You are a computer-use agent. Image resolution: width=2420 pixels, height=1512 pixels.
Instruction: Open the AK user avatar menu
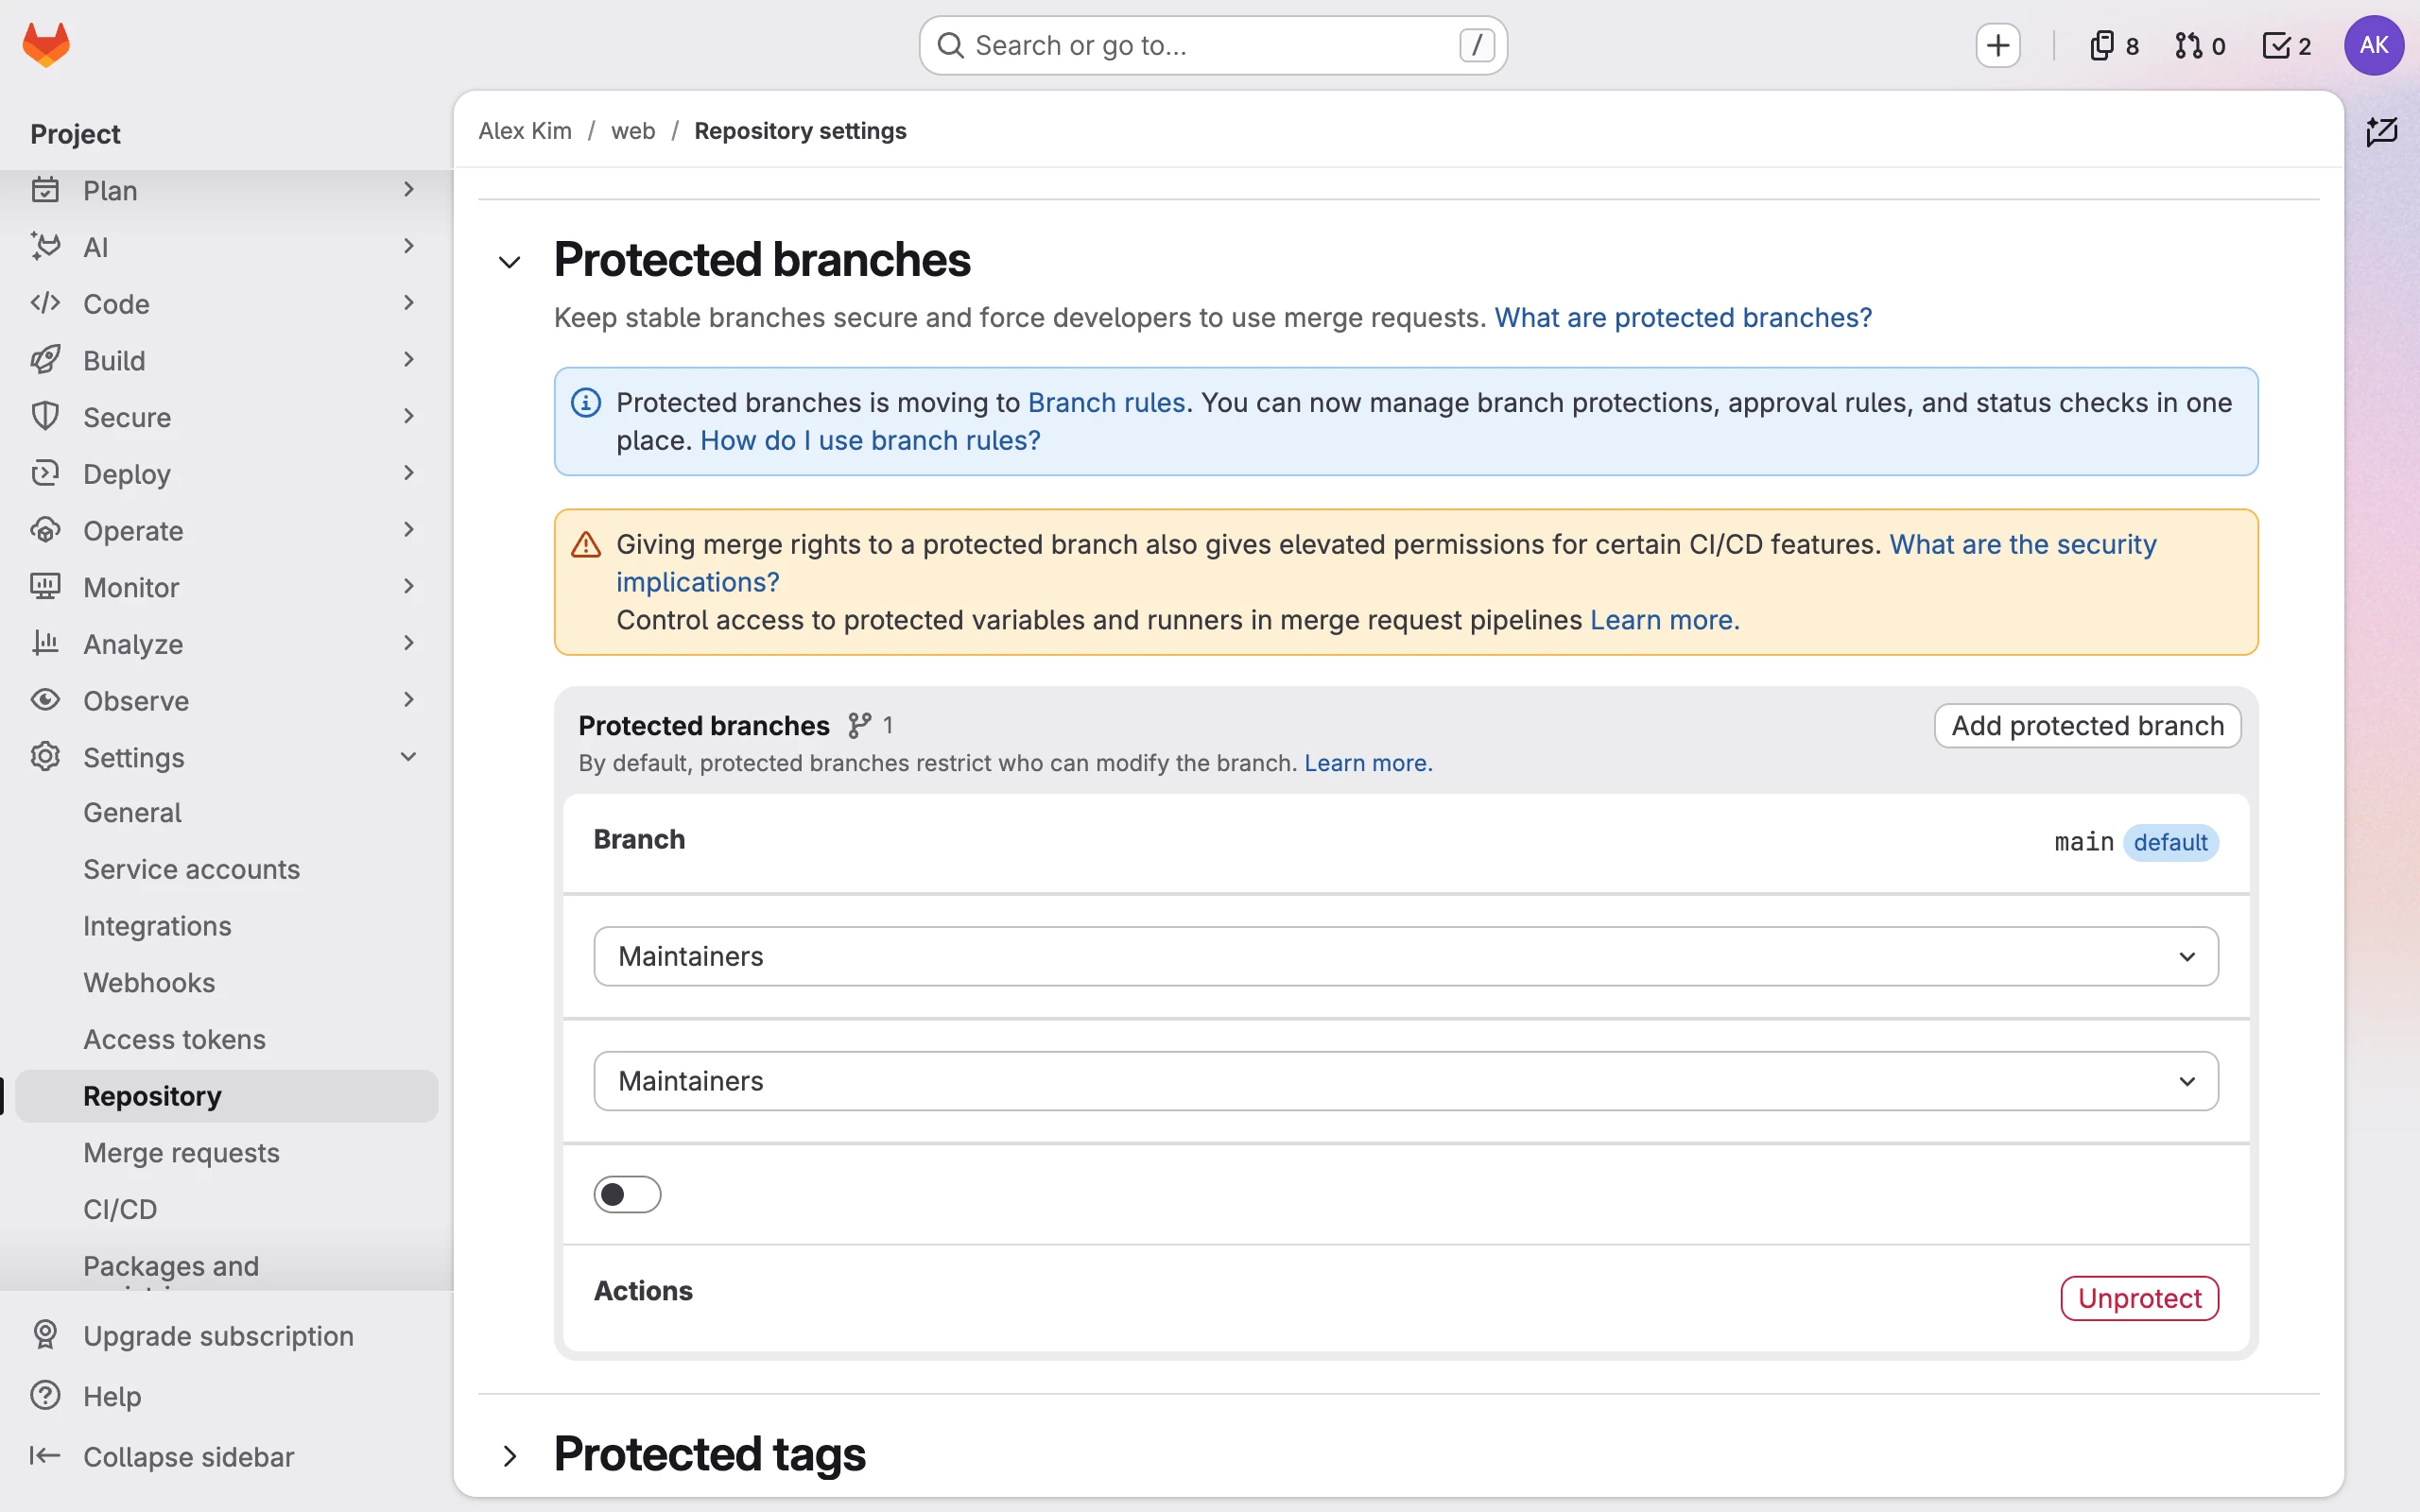coord(2373,45)
